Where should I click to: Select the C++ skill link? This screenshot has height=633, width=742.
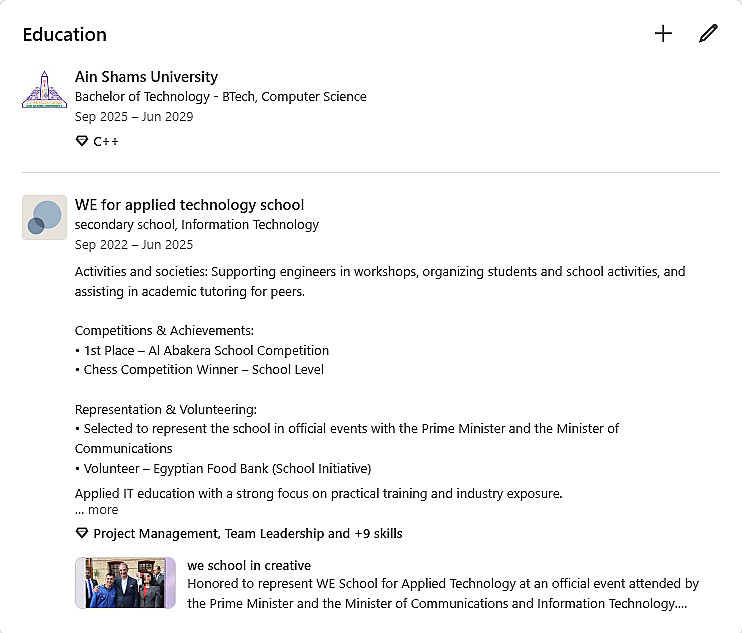click(106, 141)
